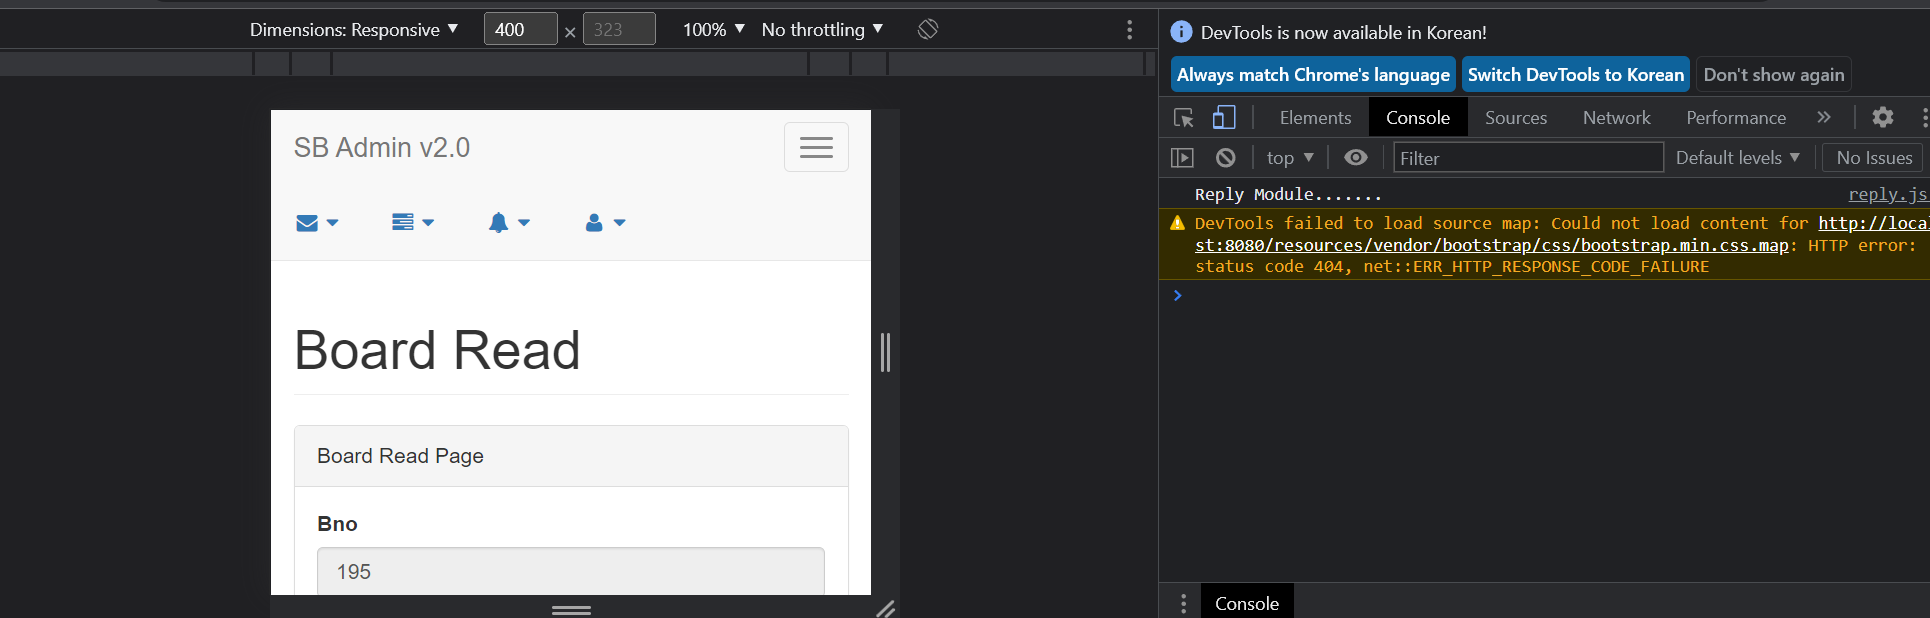Click the viewport bottom resize handle
This screenshot has height=618, width=1930.
571,609
